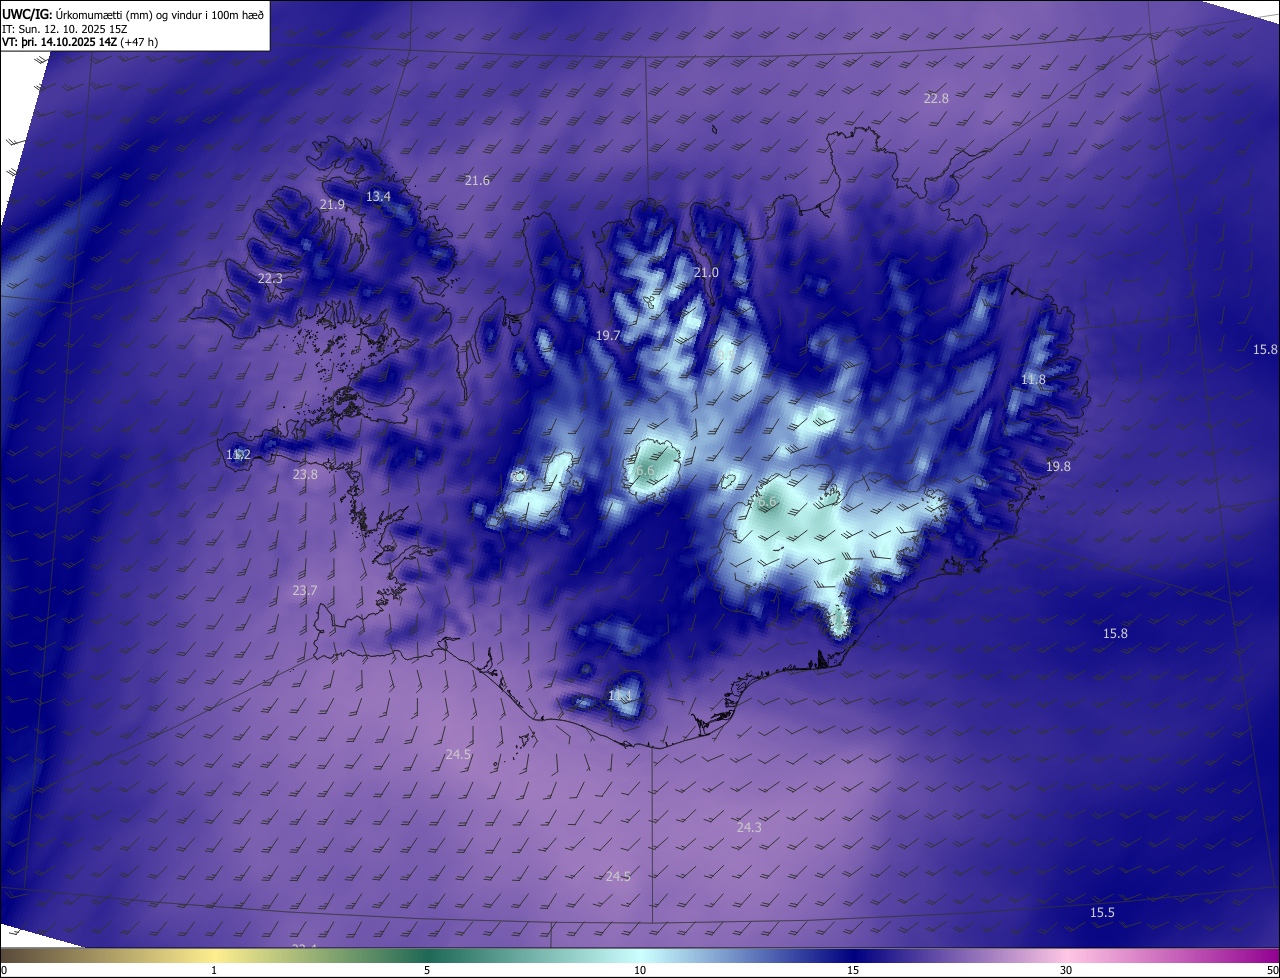1280x978 pixels.
Task: Click the 22.8 value label
Action: pos(936,98)
